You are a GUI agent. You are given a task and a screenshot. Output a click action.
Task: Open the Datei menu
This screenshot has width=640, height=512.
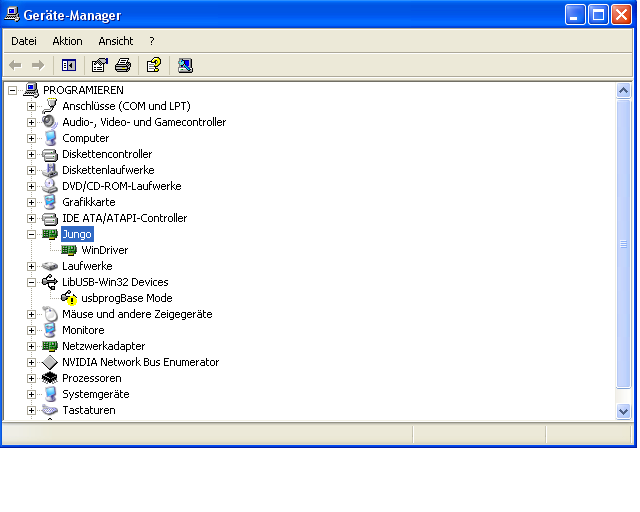[x=24, y=41]
